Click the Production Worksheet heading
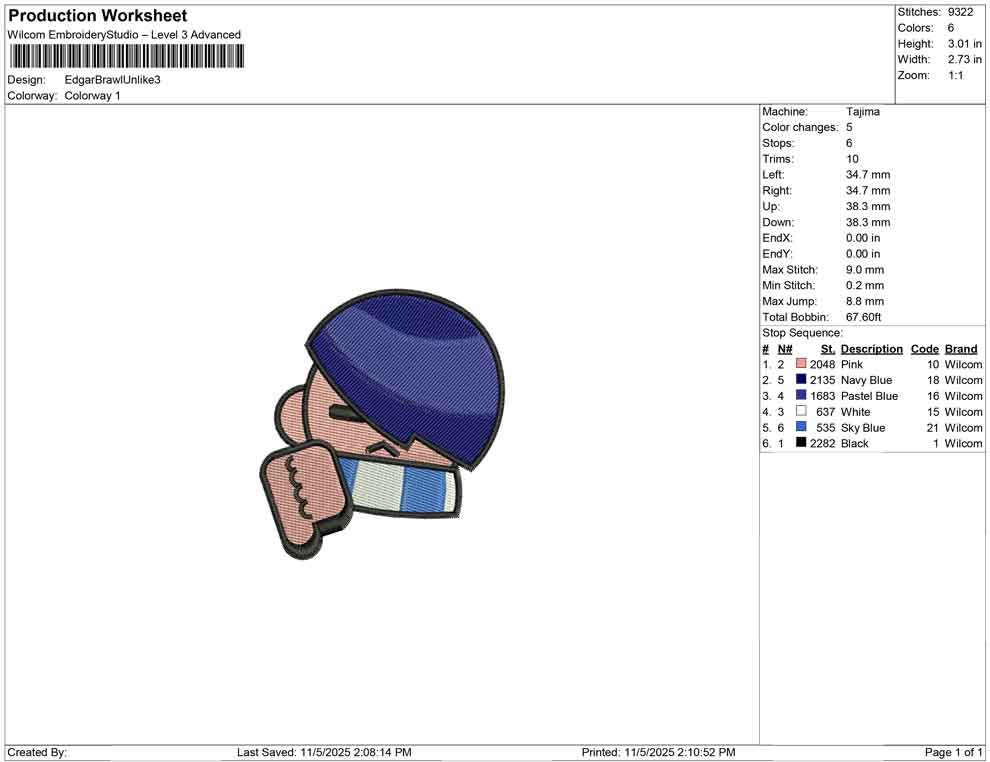The width and height of the screenshot is (990, 762). click(x=98, y=16)
